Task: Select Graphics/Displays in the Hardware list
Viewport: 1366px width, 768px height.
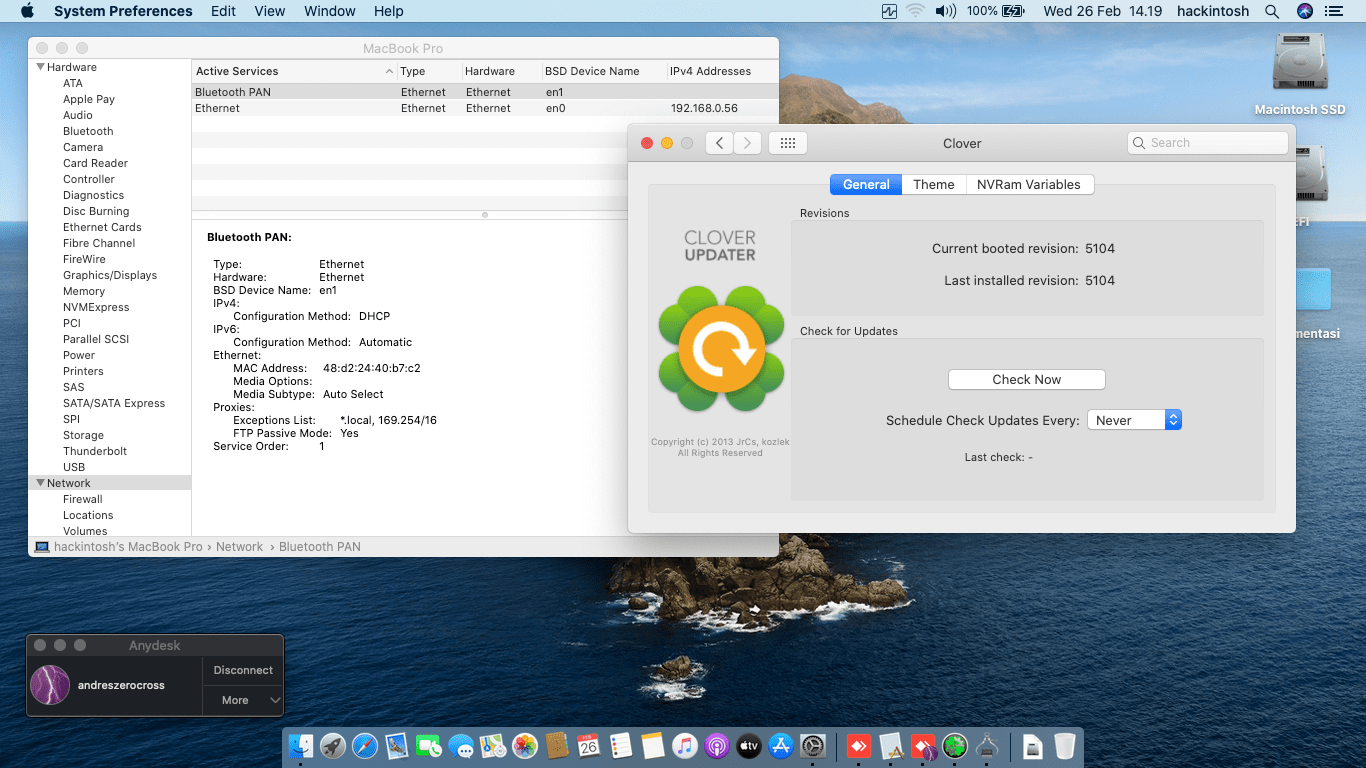Action: [x=110, y=275]
